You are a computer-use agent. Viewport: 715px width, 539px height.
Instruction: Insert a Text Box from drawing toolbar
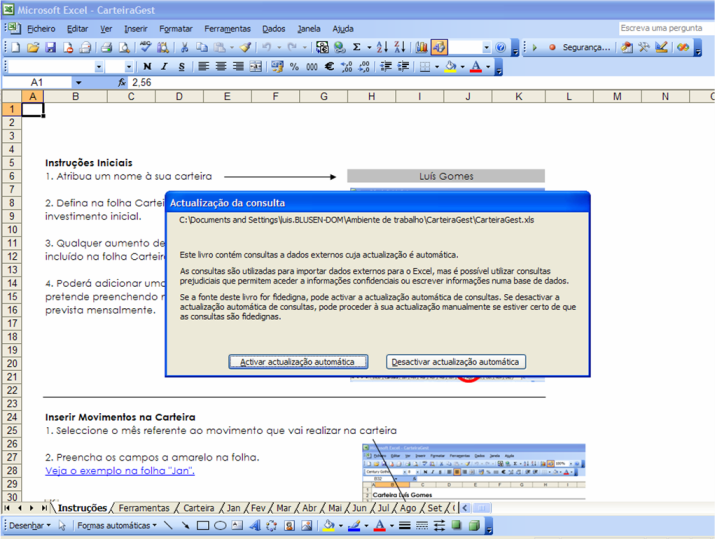[237, 526]
